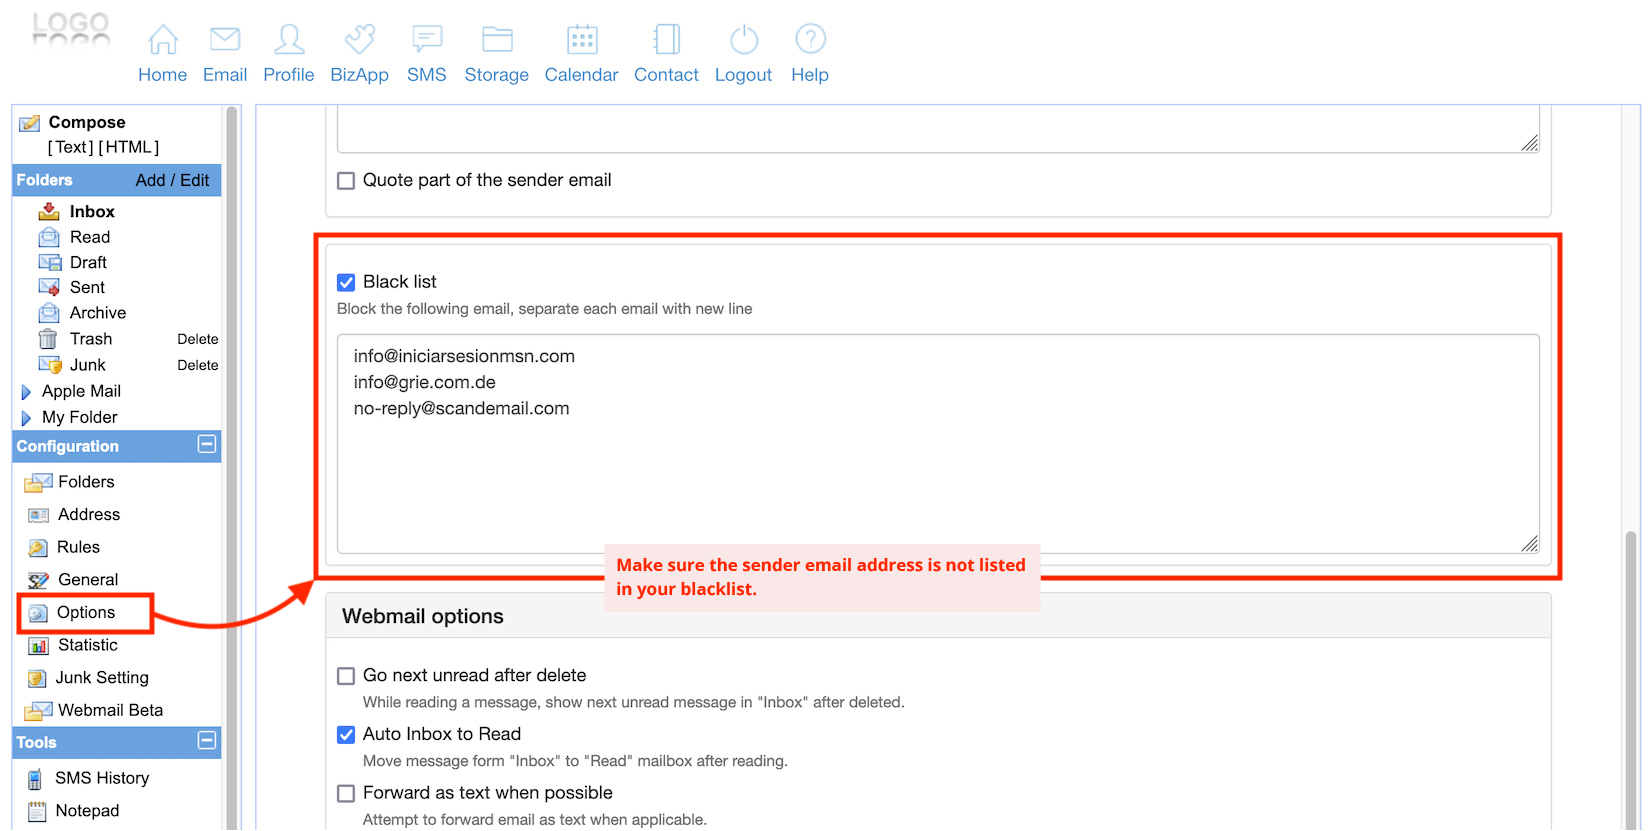Expand the Apple Mail folder tree
Viewport: 1651px width, 831px height.
coord(26,392)
